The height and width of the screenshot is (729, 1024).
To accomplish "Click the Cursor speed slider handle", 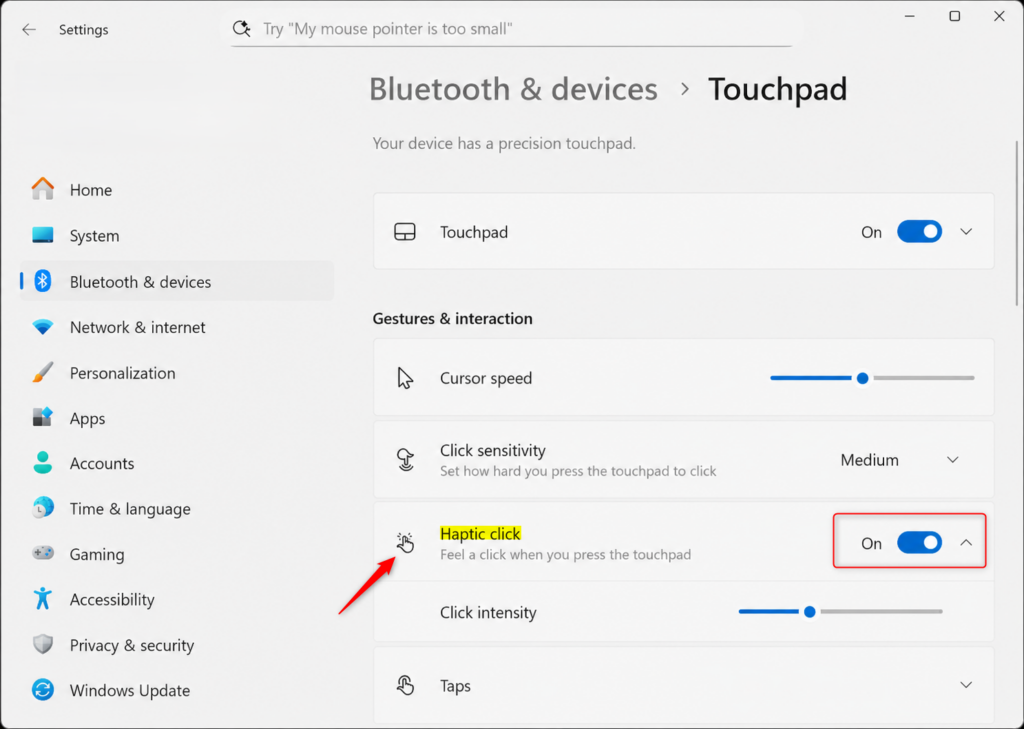I will tap(862, 378).
